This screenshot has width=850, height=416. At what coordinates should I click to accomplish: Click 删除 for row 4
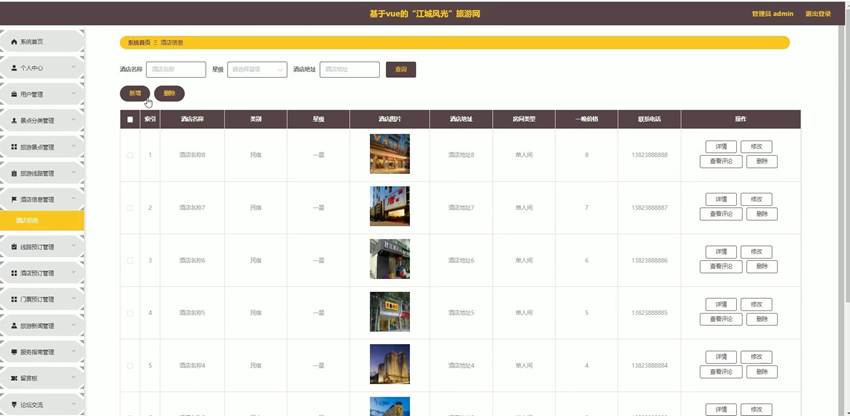762,319
